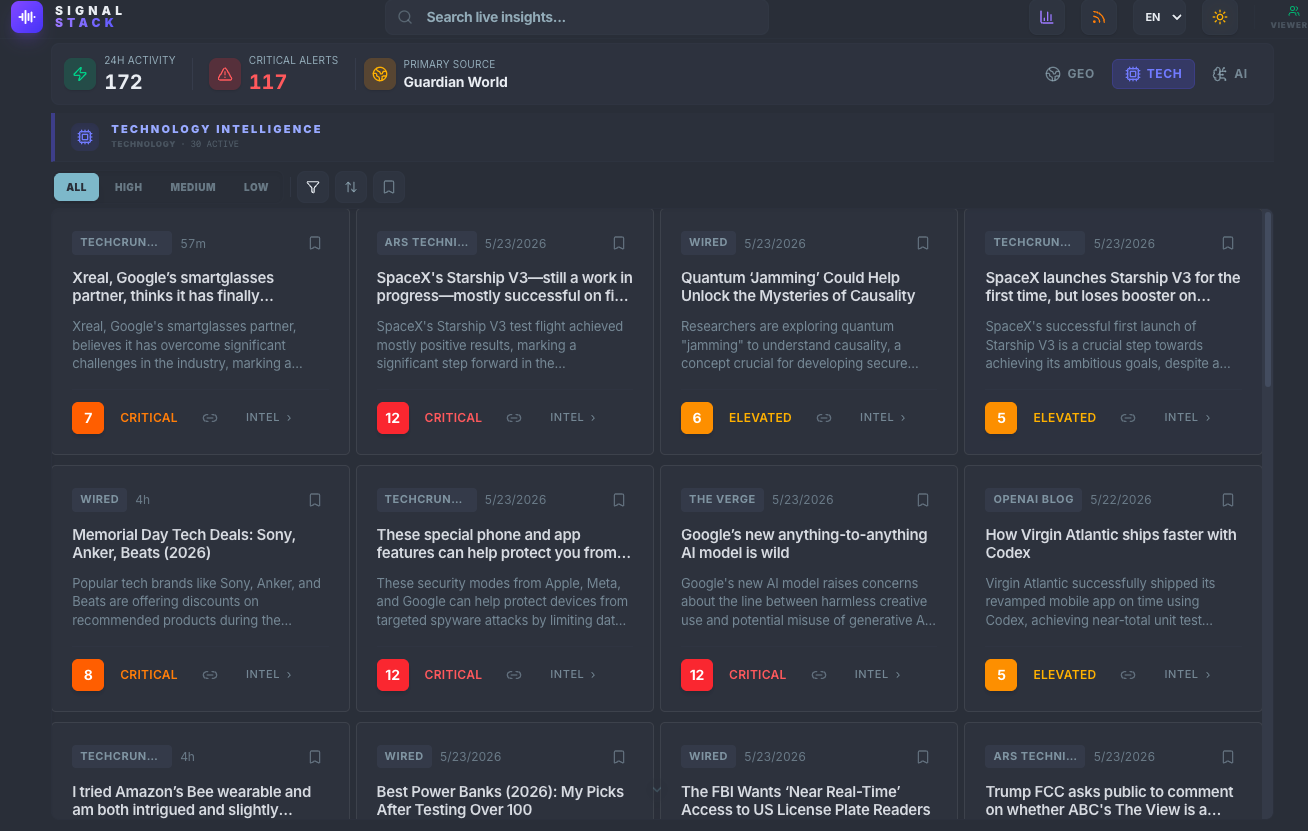
Task: Expand INTEL on Google AI model card
Action: point(878,675)
